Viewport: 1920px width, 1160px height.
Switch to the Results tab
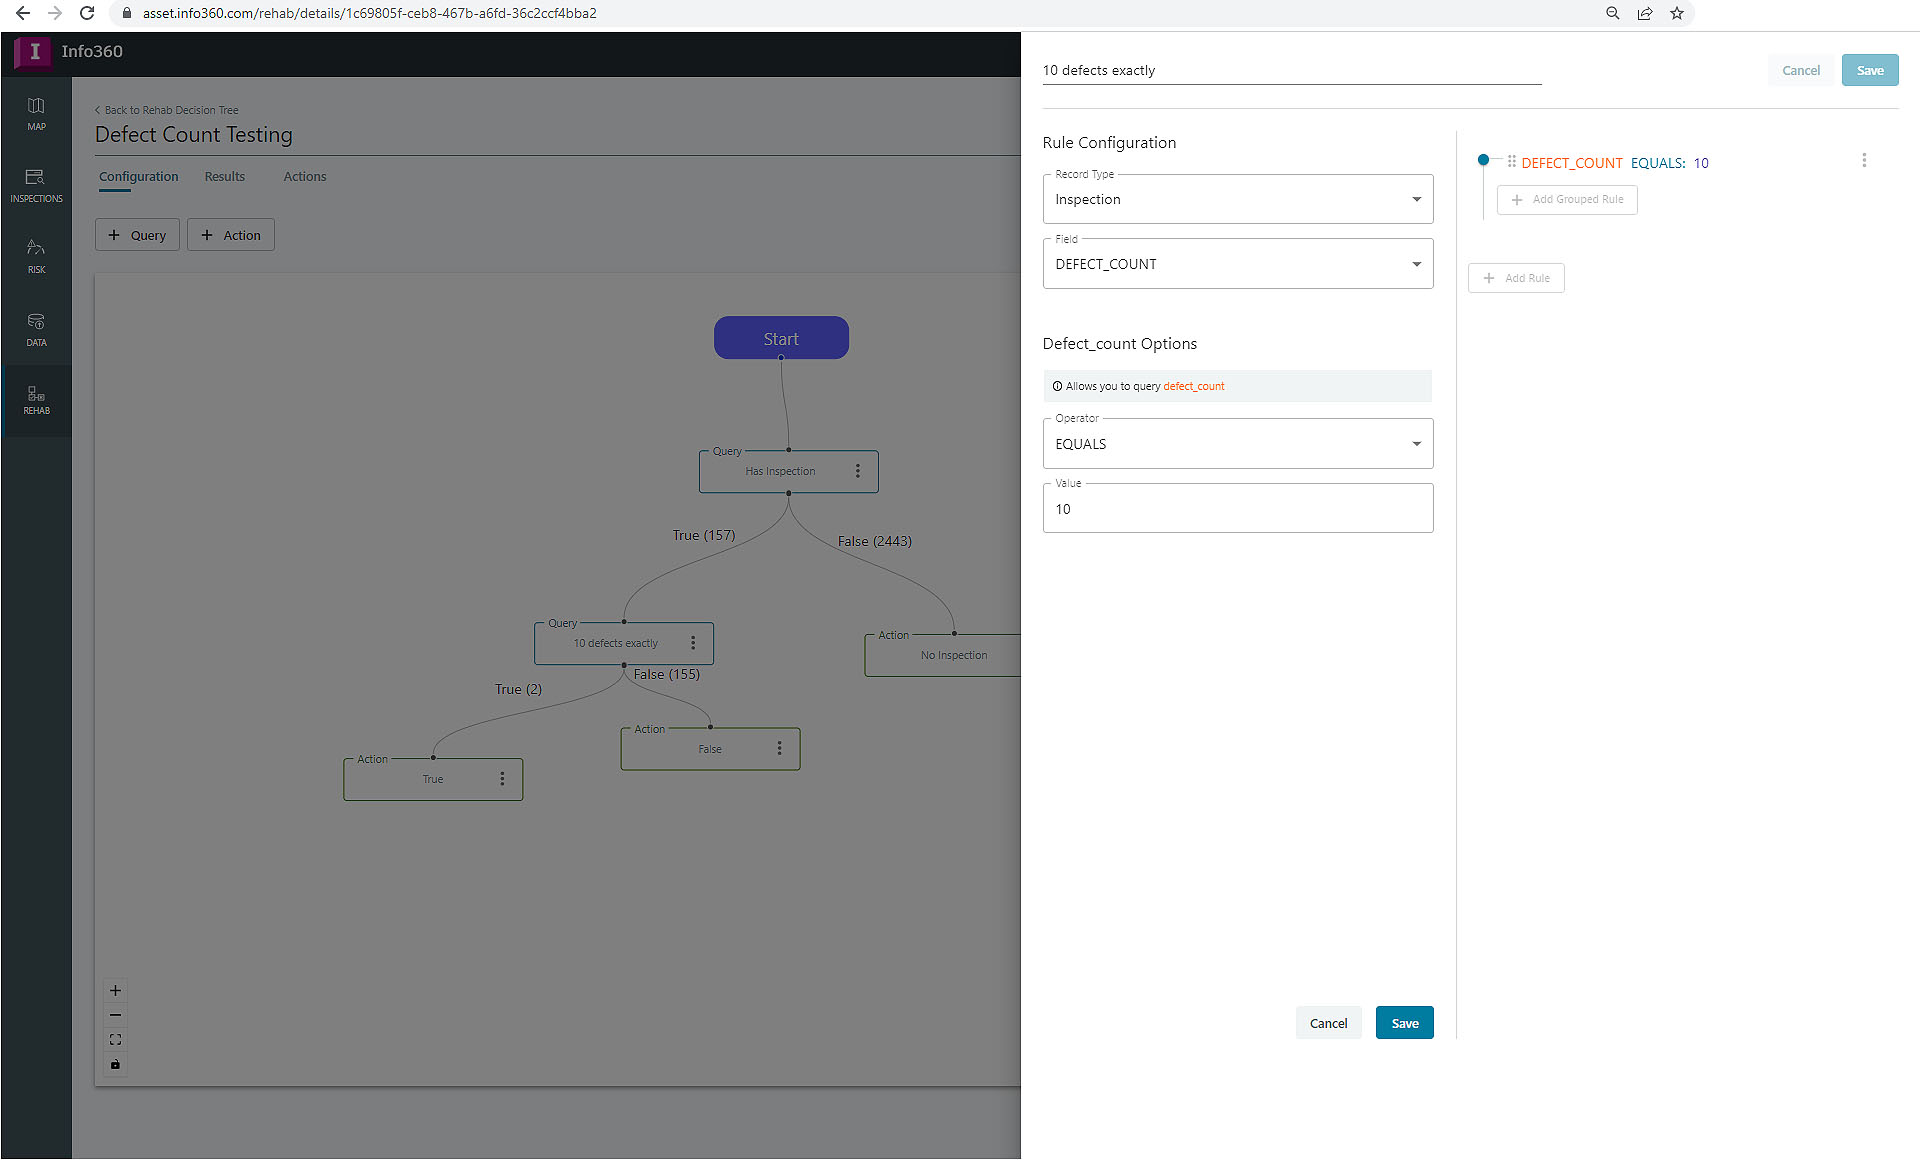pyautogui.click(x=224, y=177)
